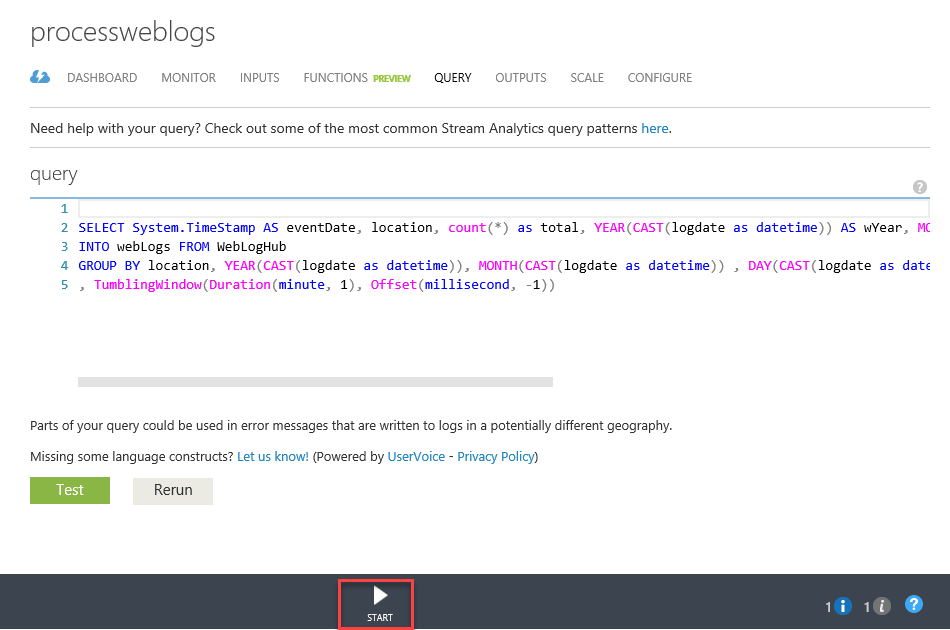Select the Query tab
The height and width of the screenshot is (630, 950).
pyautogui.click(x=452, y=78)
